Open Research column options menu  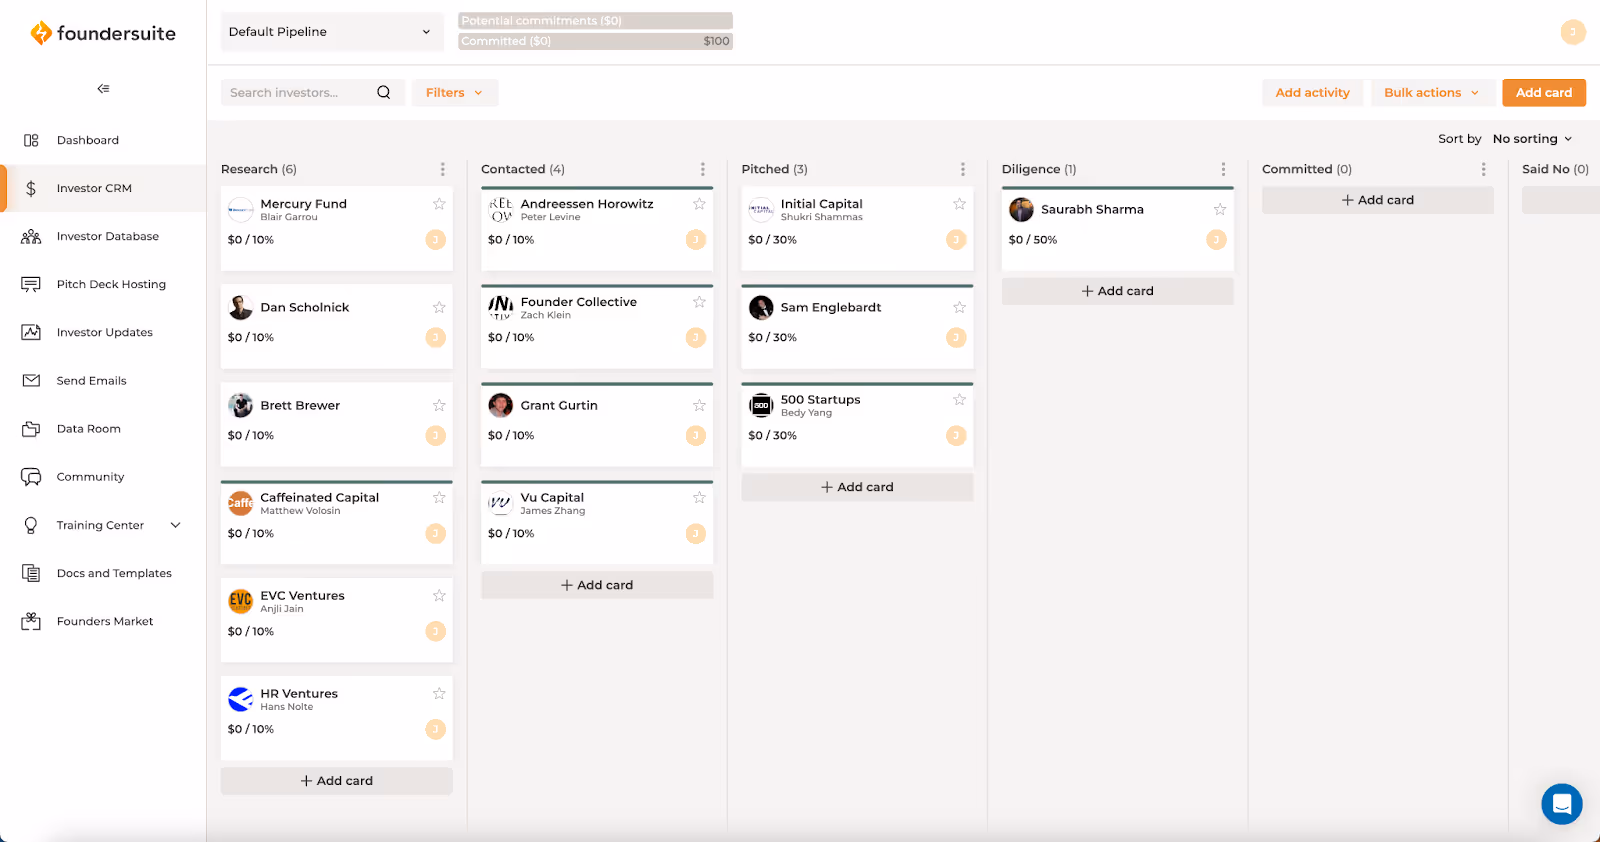click(x=443, y=169)
